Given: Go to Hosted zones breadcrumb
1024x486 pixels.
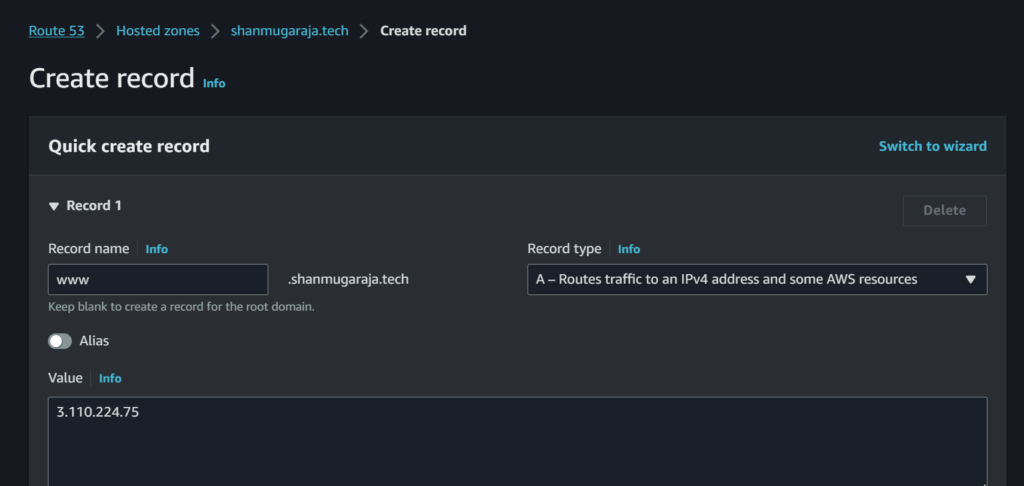Looking at the screenshot, I should (x=158, y=31).
